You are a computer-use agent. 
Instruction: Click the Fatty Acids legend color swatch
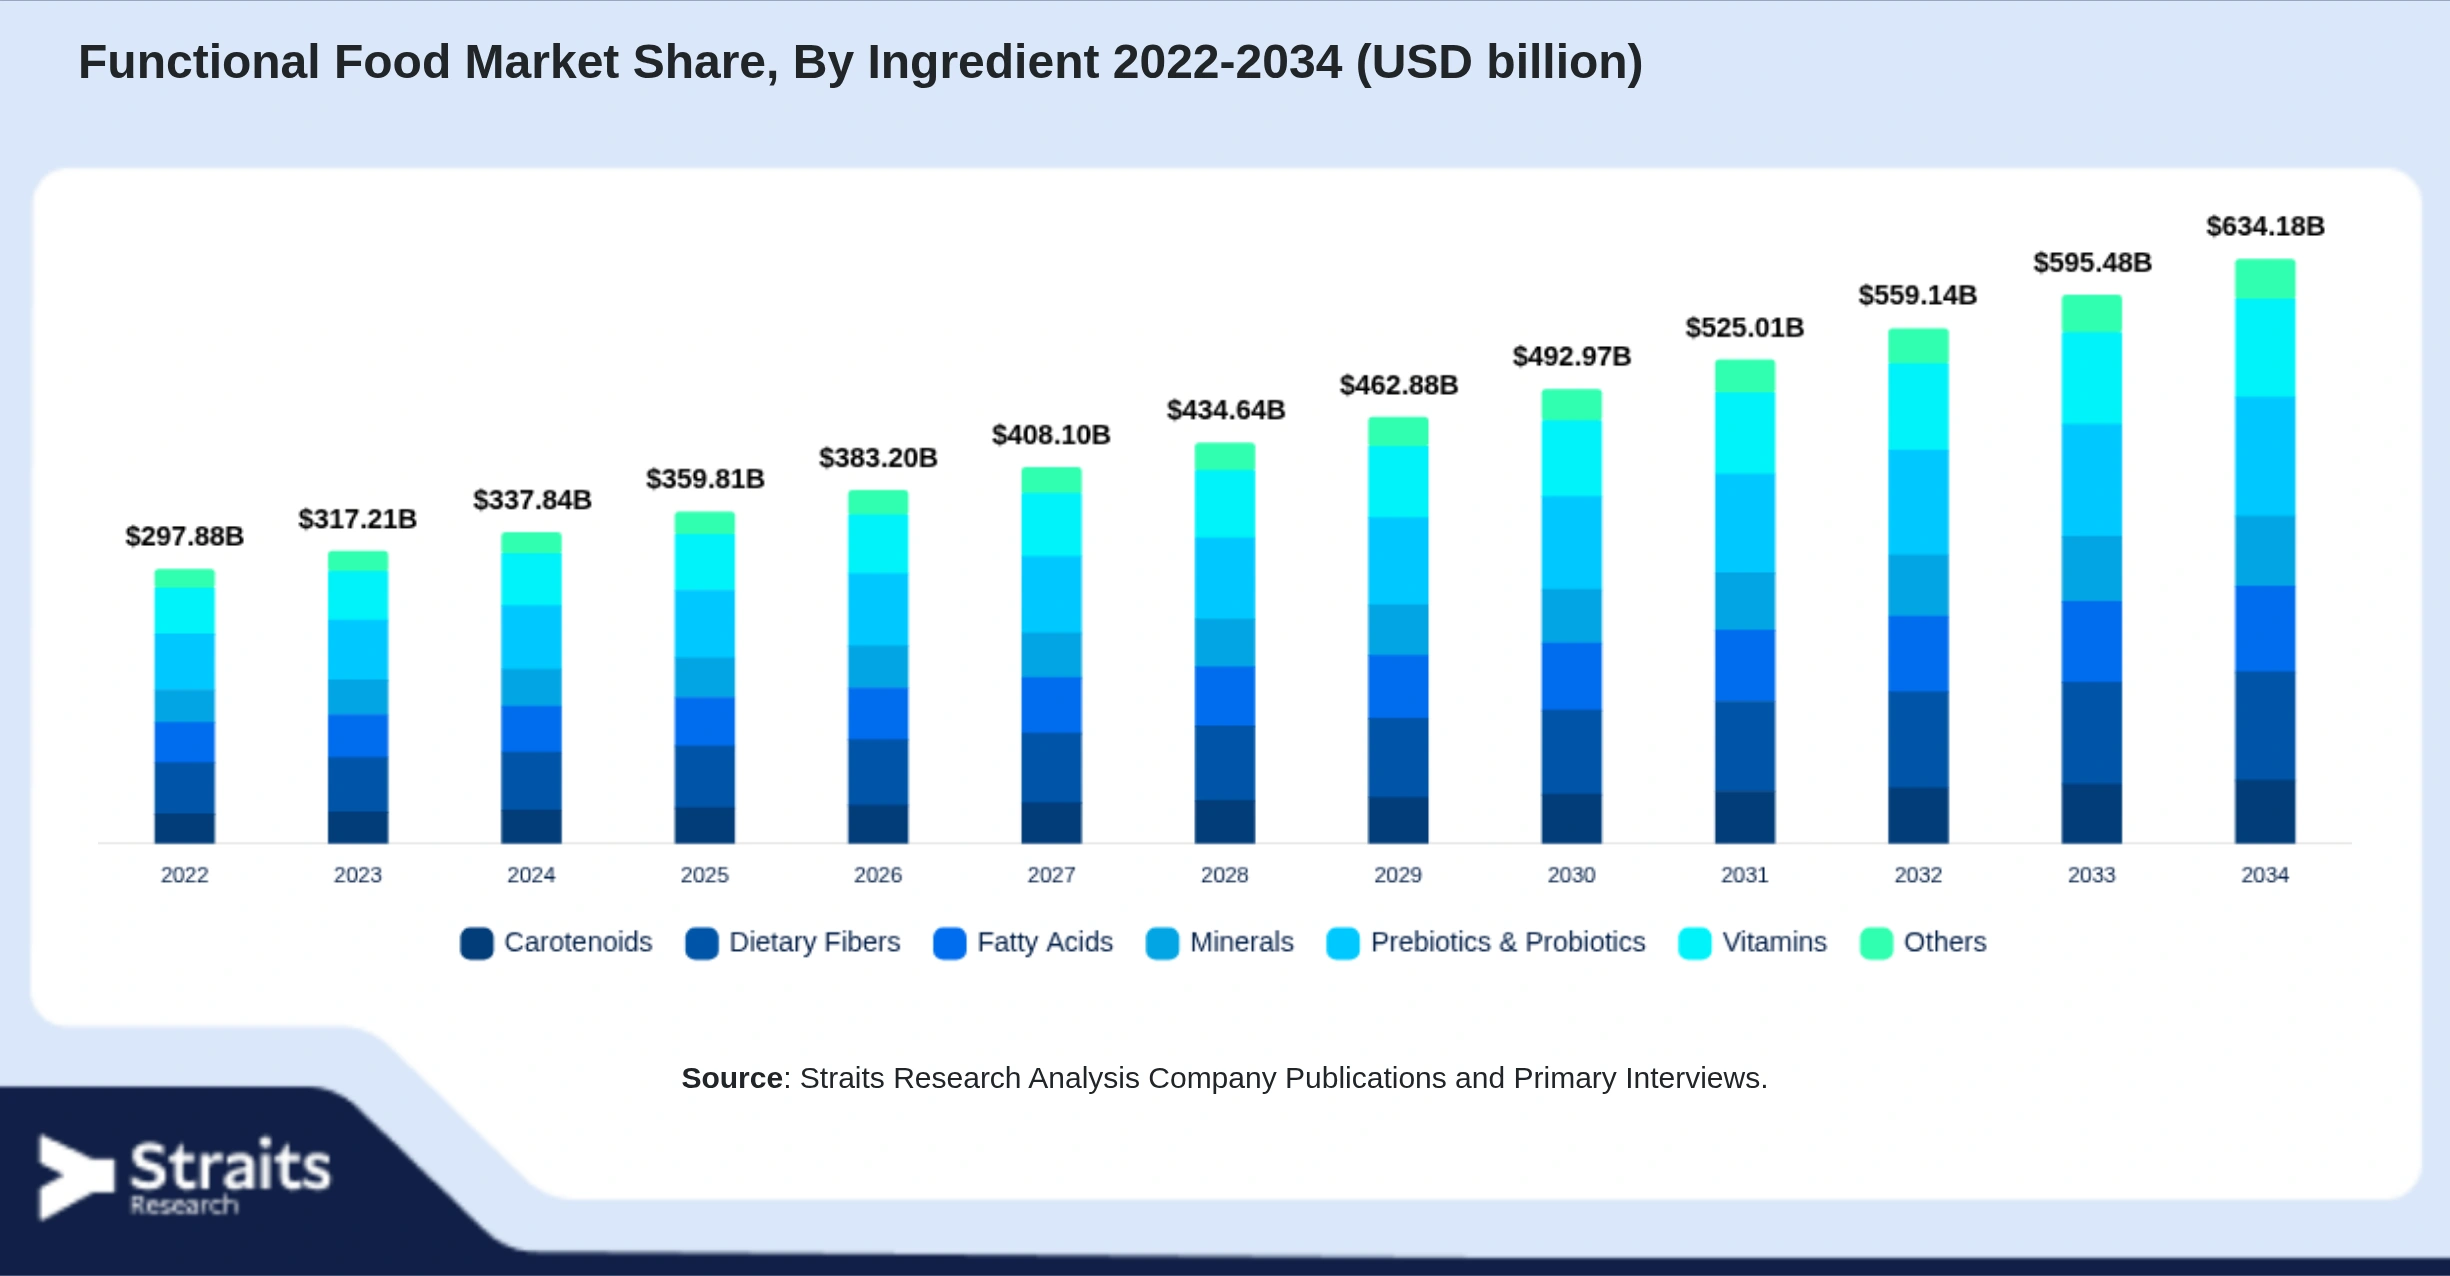[x=950, y=943]
